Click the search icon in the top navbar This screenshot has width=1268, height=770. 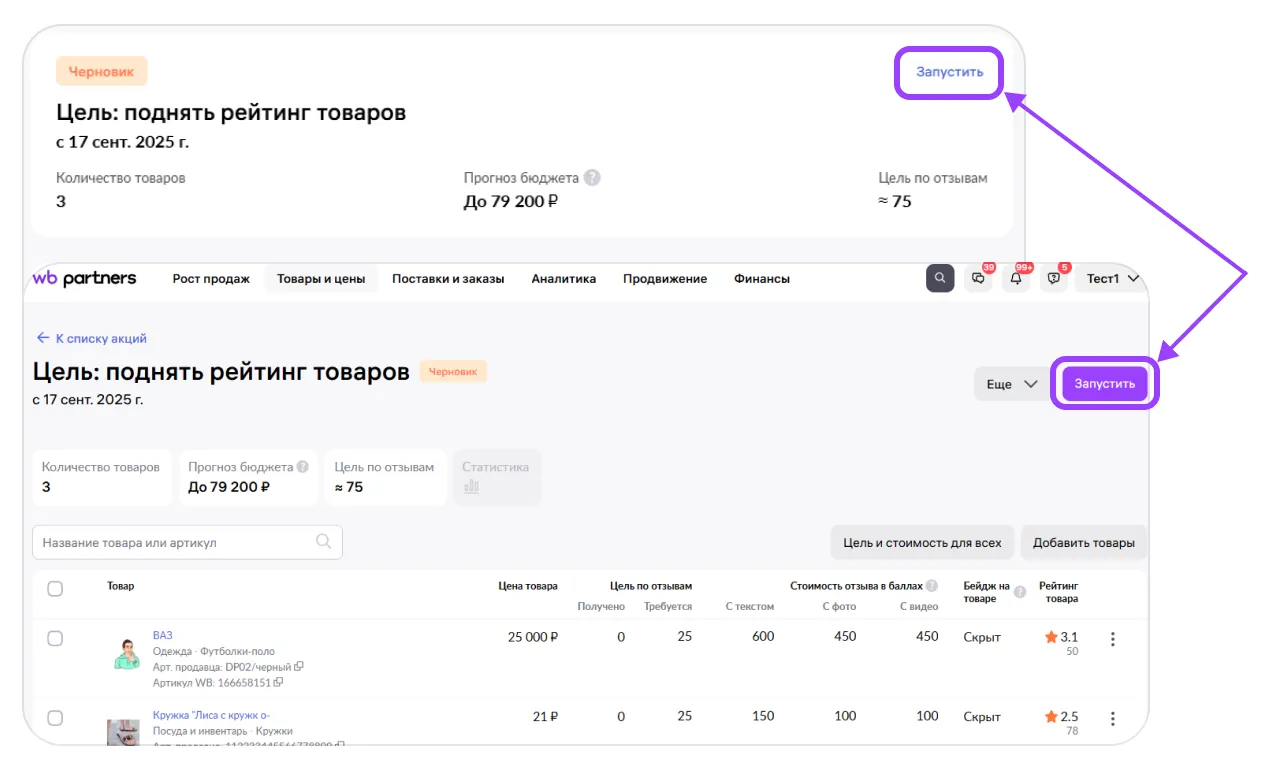click(x=939, y=279)
